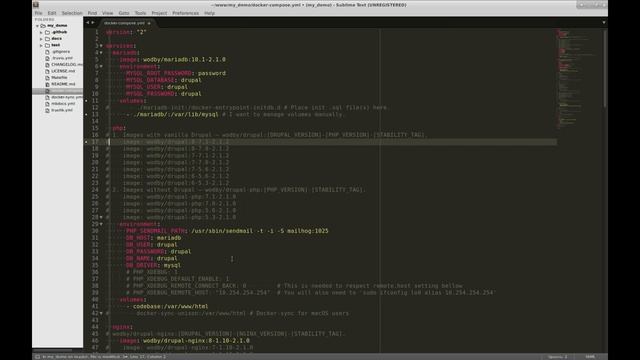Click the FOLDERS sidebar header
Screen dimensions: 640x360
[x=44, y=19]
